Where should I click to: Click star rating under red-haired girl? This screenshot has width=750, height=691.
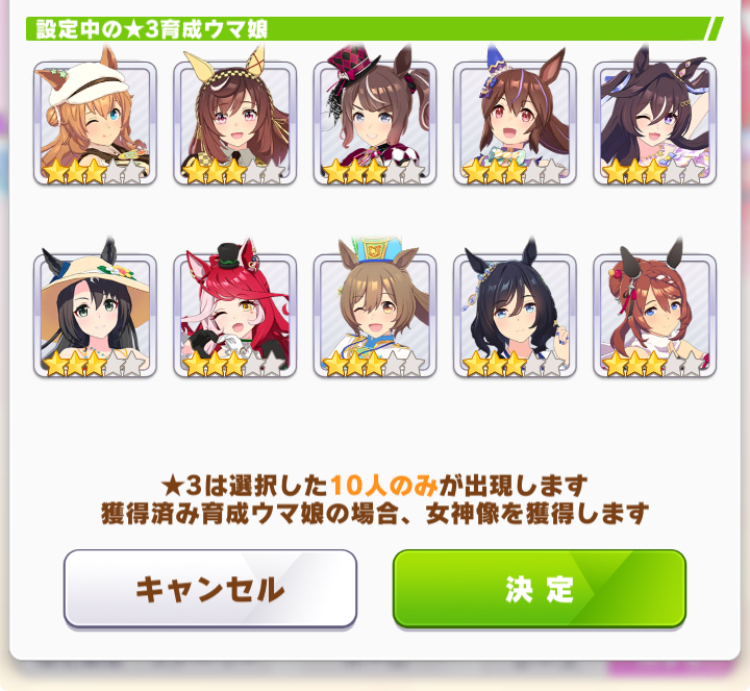[235, 364]
